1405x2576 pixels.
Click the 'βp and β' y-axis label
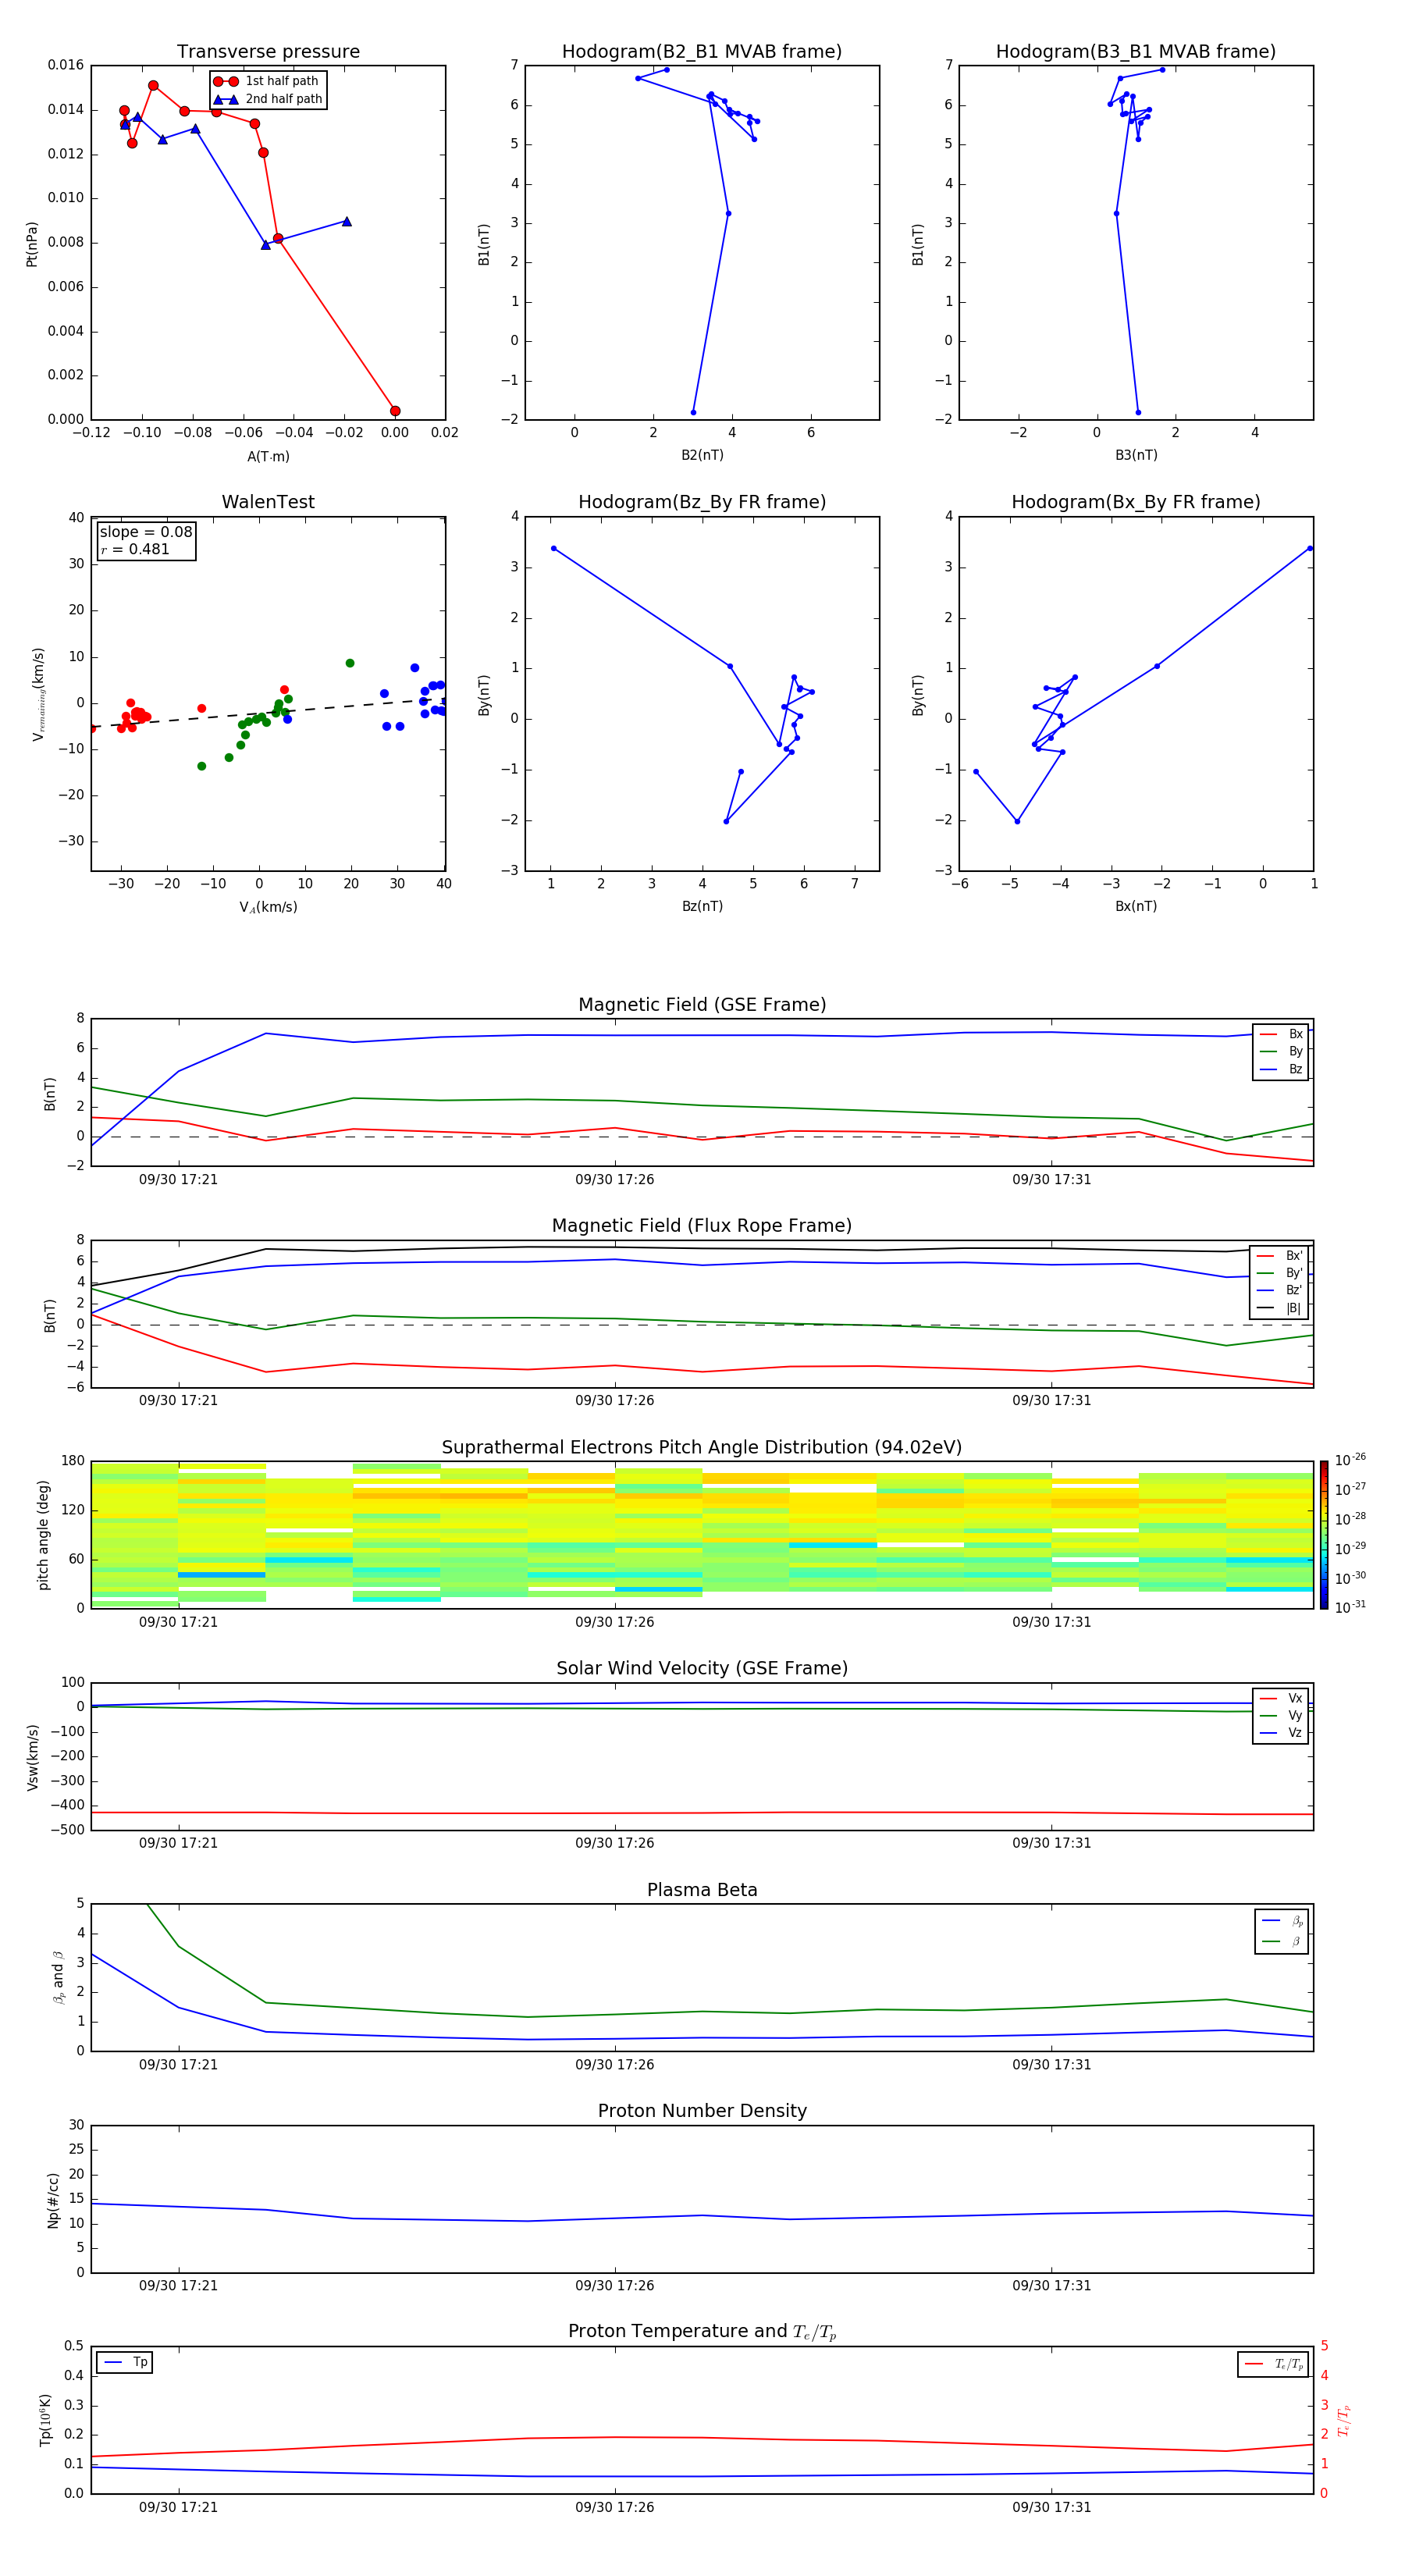click(x=58, y=1977)
